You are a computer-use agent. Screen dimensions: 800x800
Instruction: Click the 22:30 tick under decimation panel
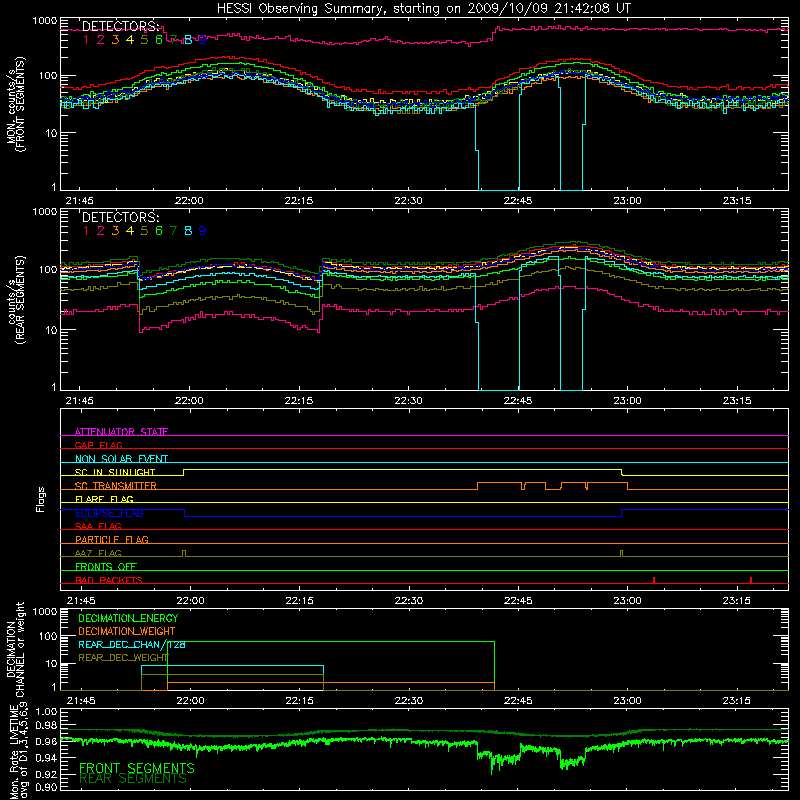click(x=408, y=701)
